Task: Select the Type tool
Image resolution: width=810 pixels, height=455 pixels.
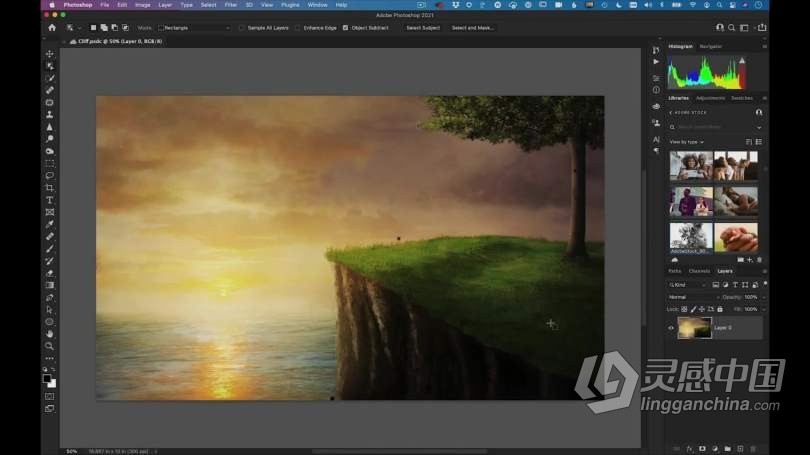Action: pos(50,200)
